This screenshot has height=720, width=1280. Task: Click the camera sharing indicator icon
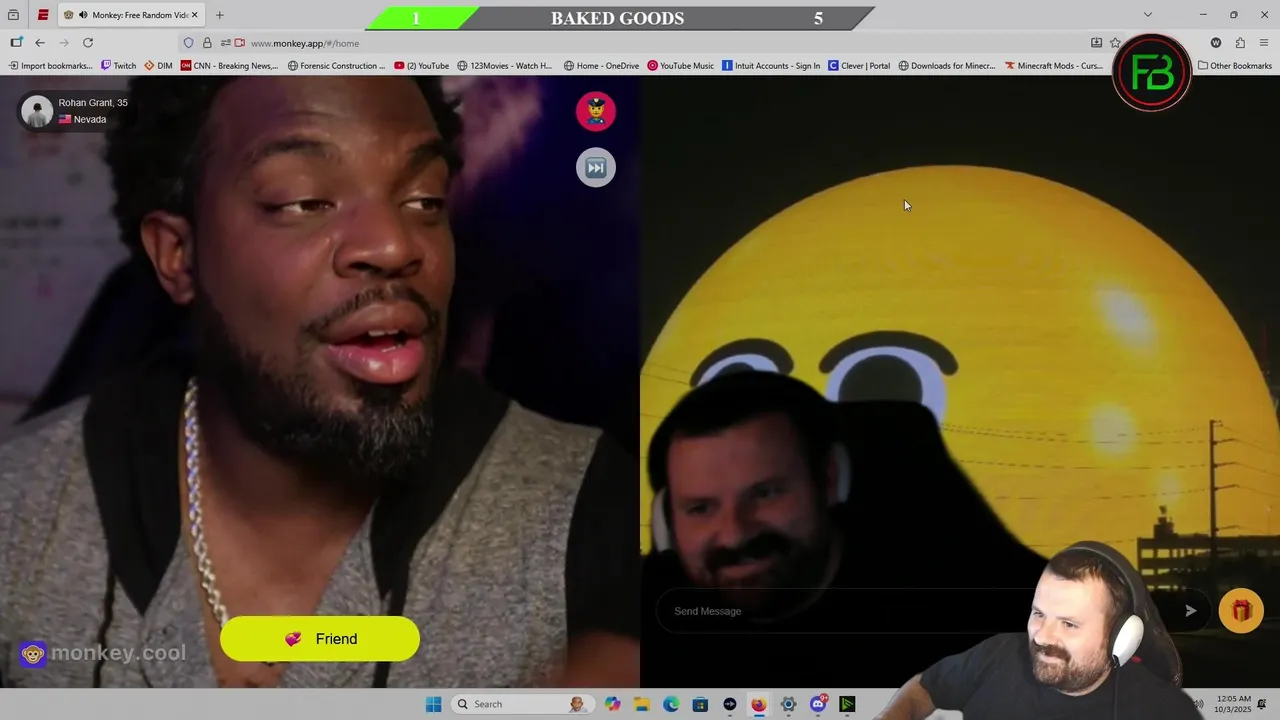[239, 43]
